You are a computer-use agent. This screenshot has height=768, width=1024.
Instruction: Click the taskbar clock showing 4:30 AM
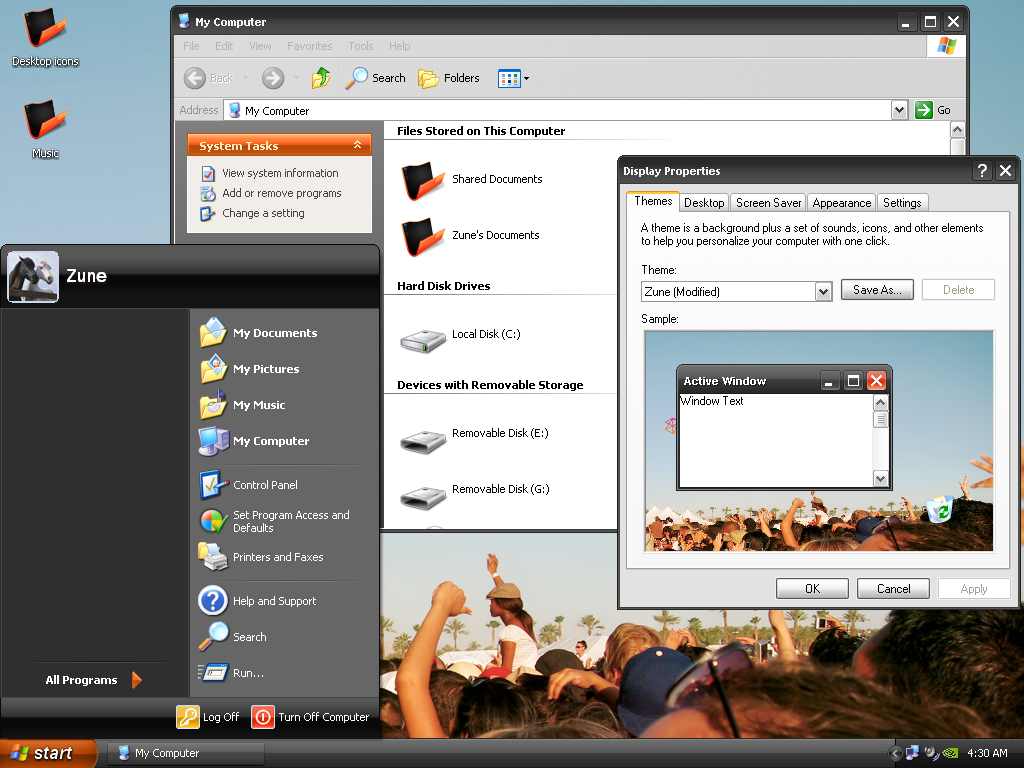click(987, 753)
